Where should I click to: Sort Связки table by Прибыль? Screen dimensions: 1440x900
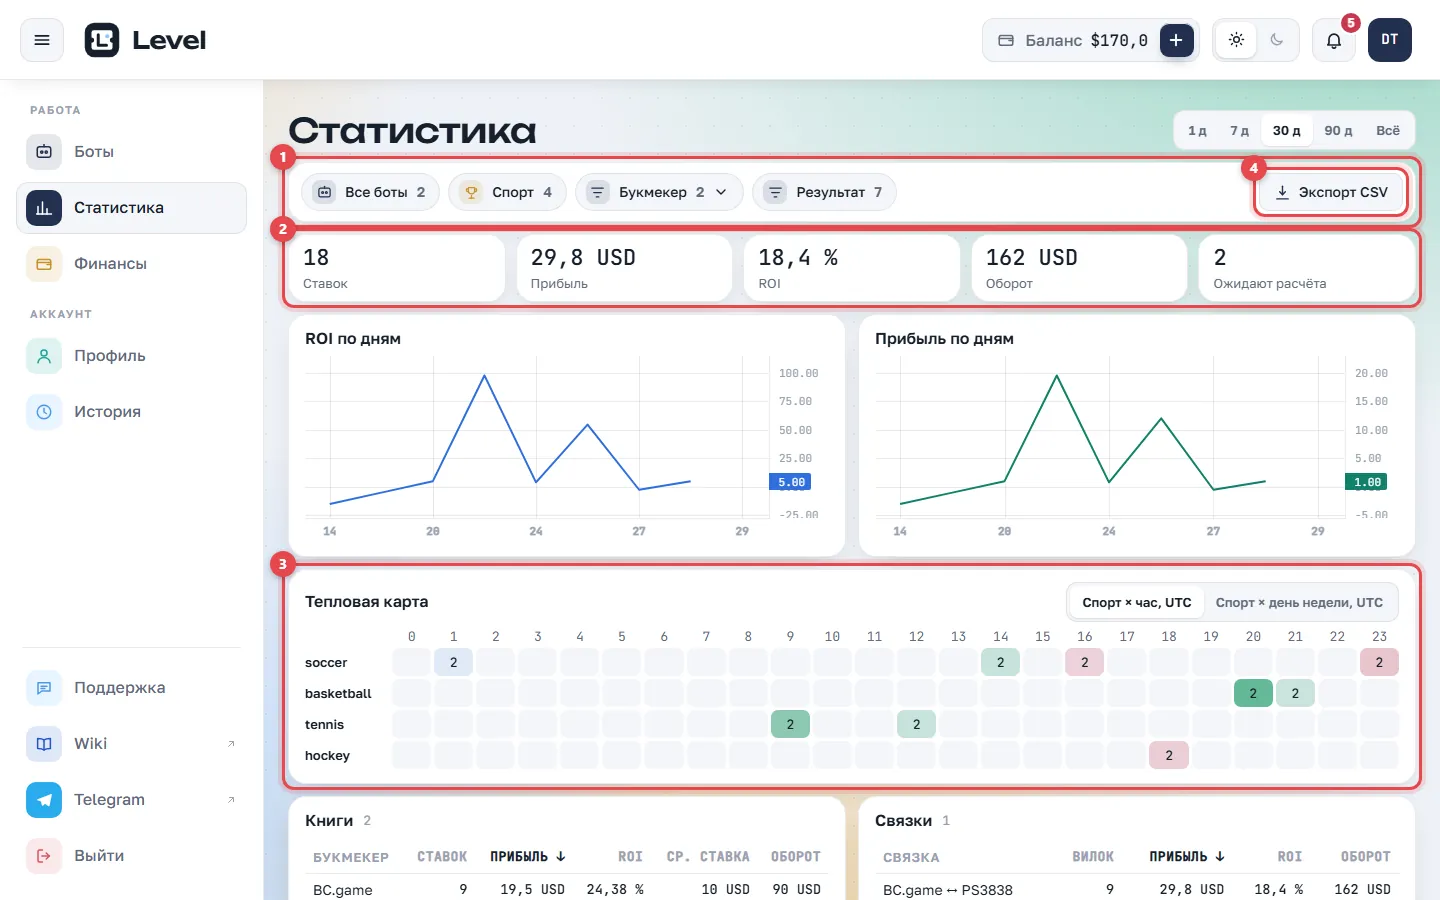pyautogui.click(x=1187, y=857)
